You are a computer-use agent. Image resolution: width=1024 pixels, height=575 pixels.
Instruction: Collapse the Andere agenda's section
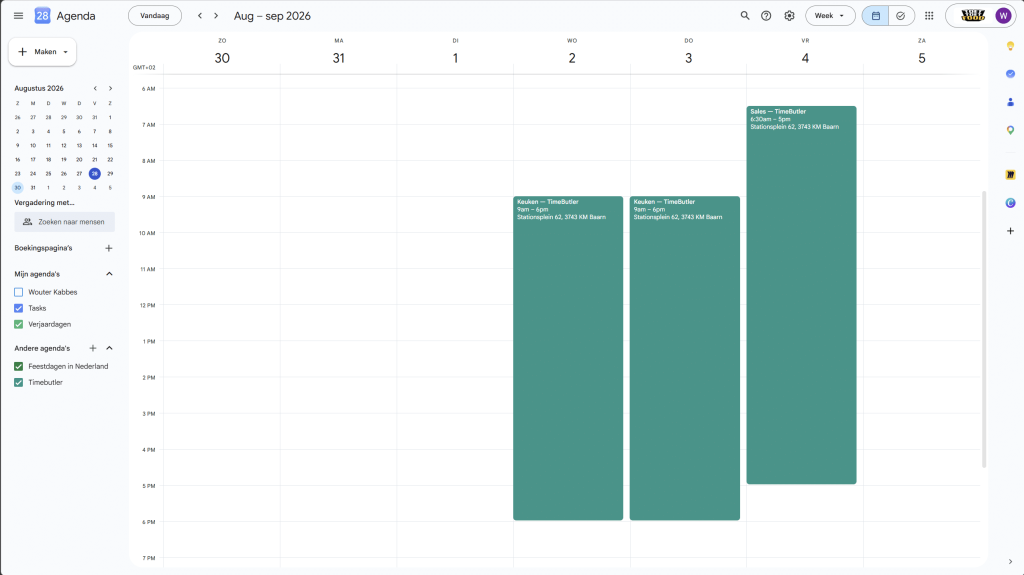(x=110, y=348)
